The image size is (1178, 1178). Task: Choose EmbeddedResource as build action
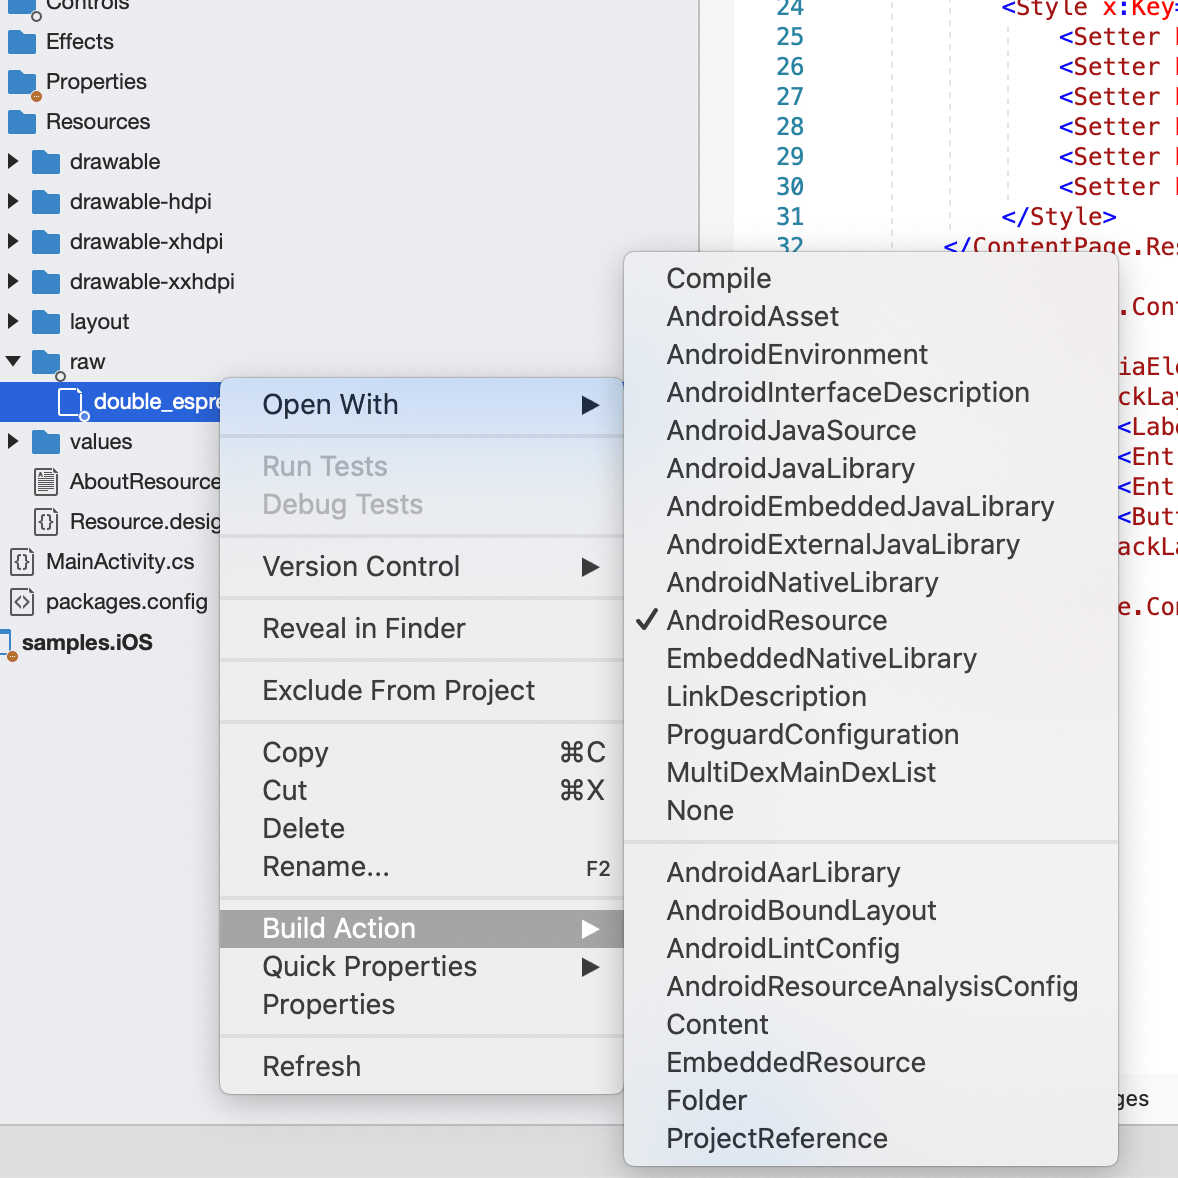(795, 1063)
